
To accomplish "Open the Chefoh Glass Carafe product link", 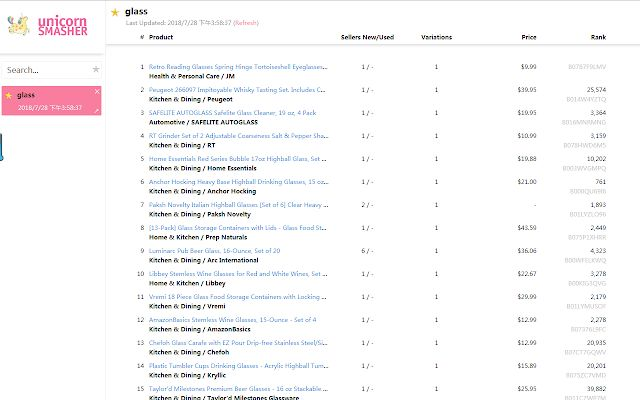I will pos(238,342).
